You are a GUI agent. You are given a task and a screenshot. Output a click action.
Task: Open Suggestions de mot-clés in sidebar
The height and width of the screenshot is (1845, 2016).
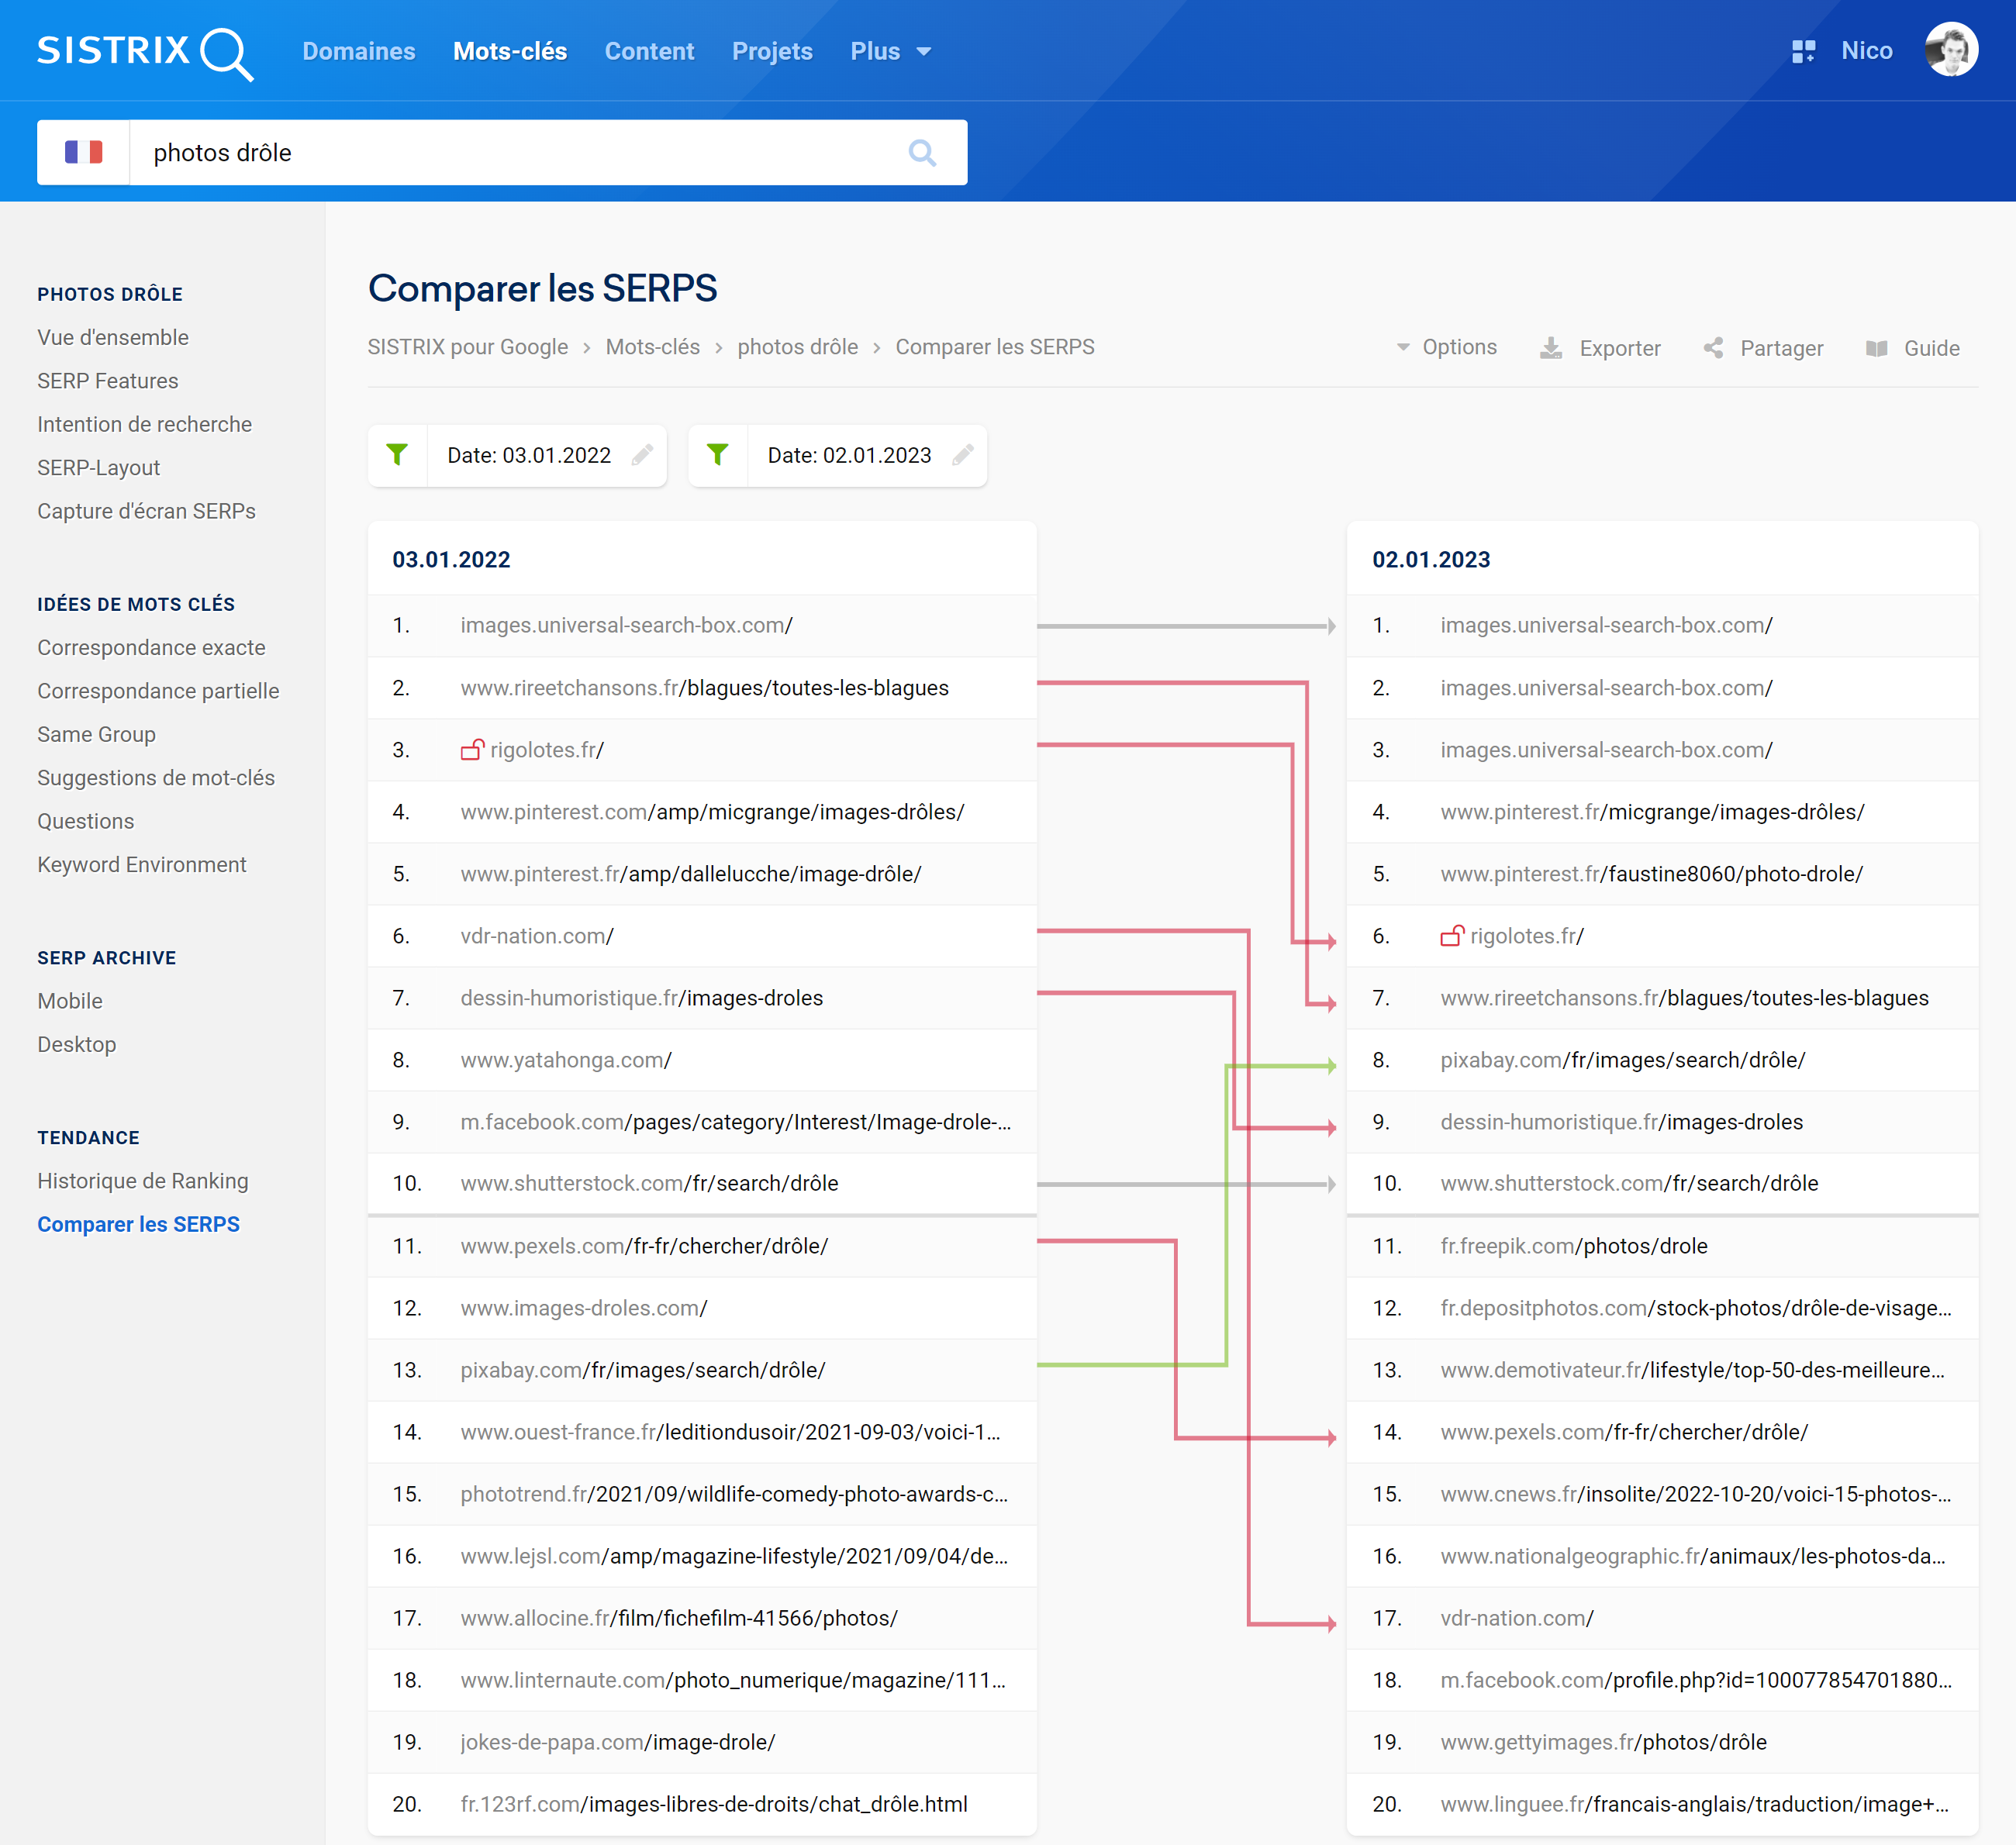pyautogui.click(x=156, y=777)
